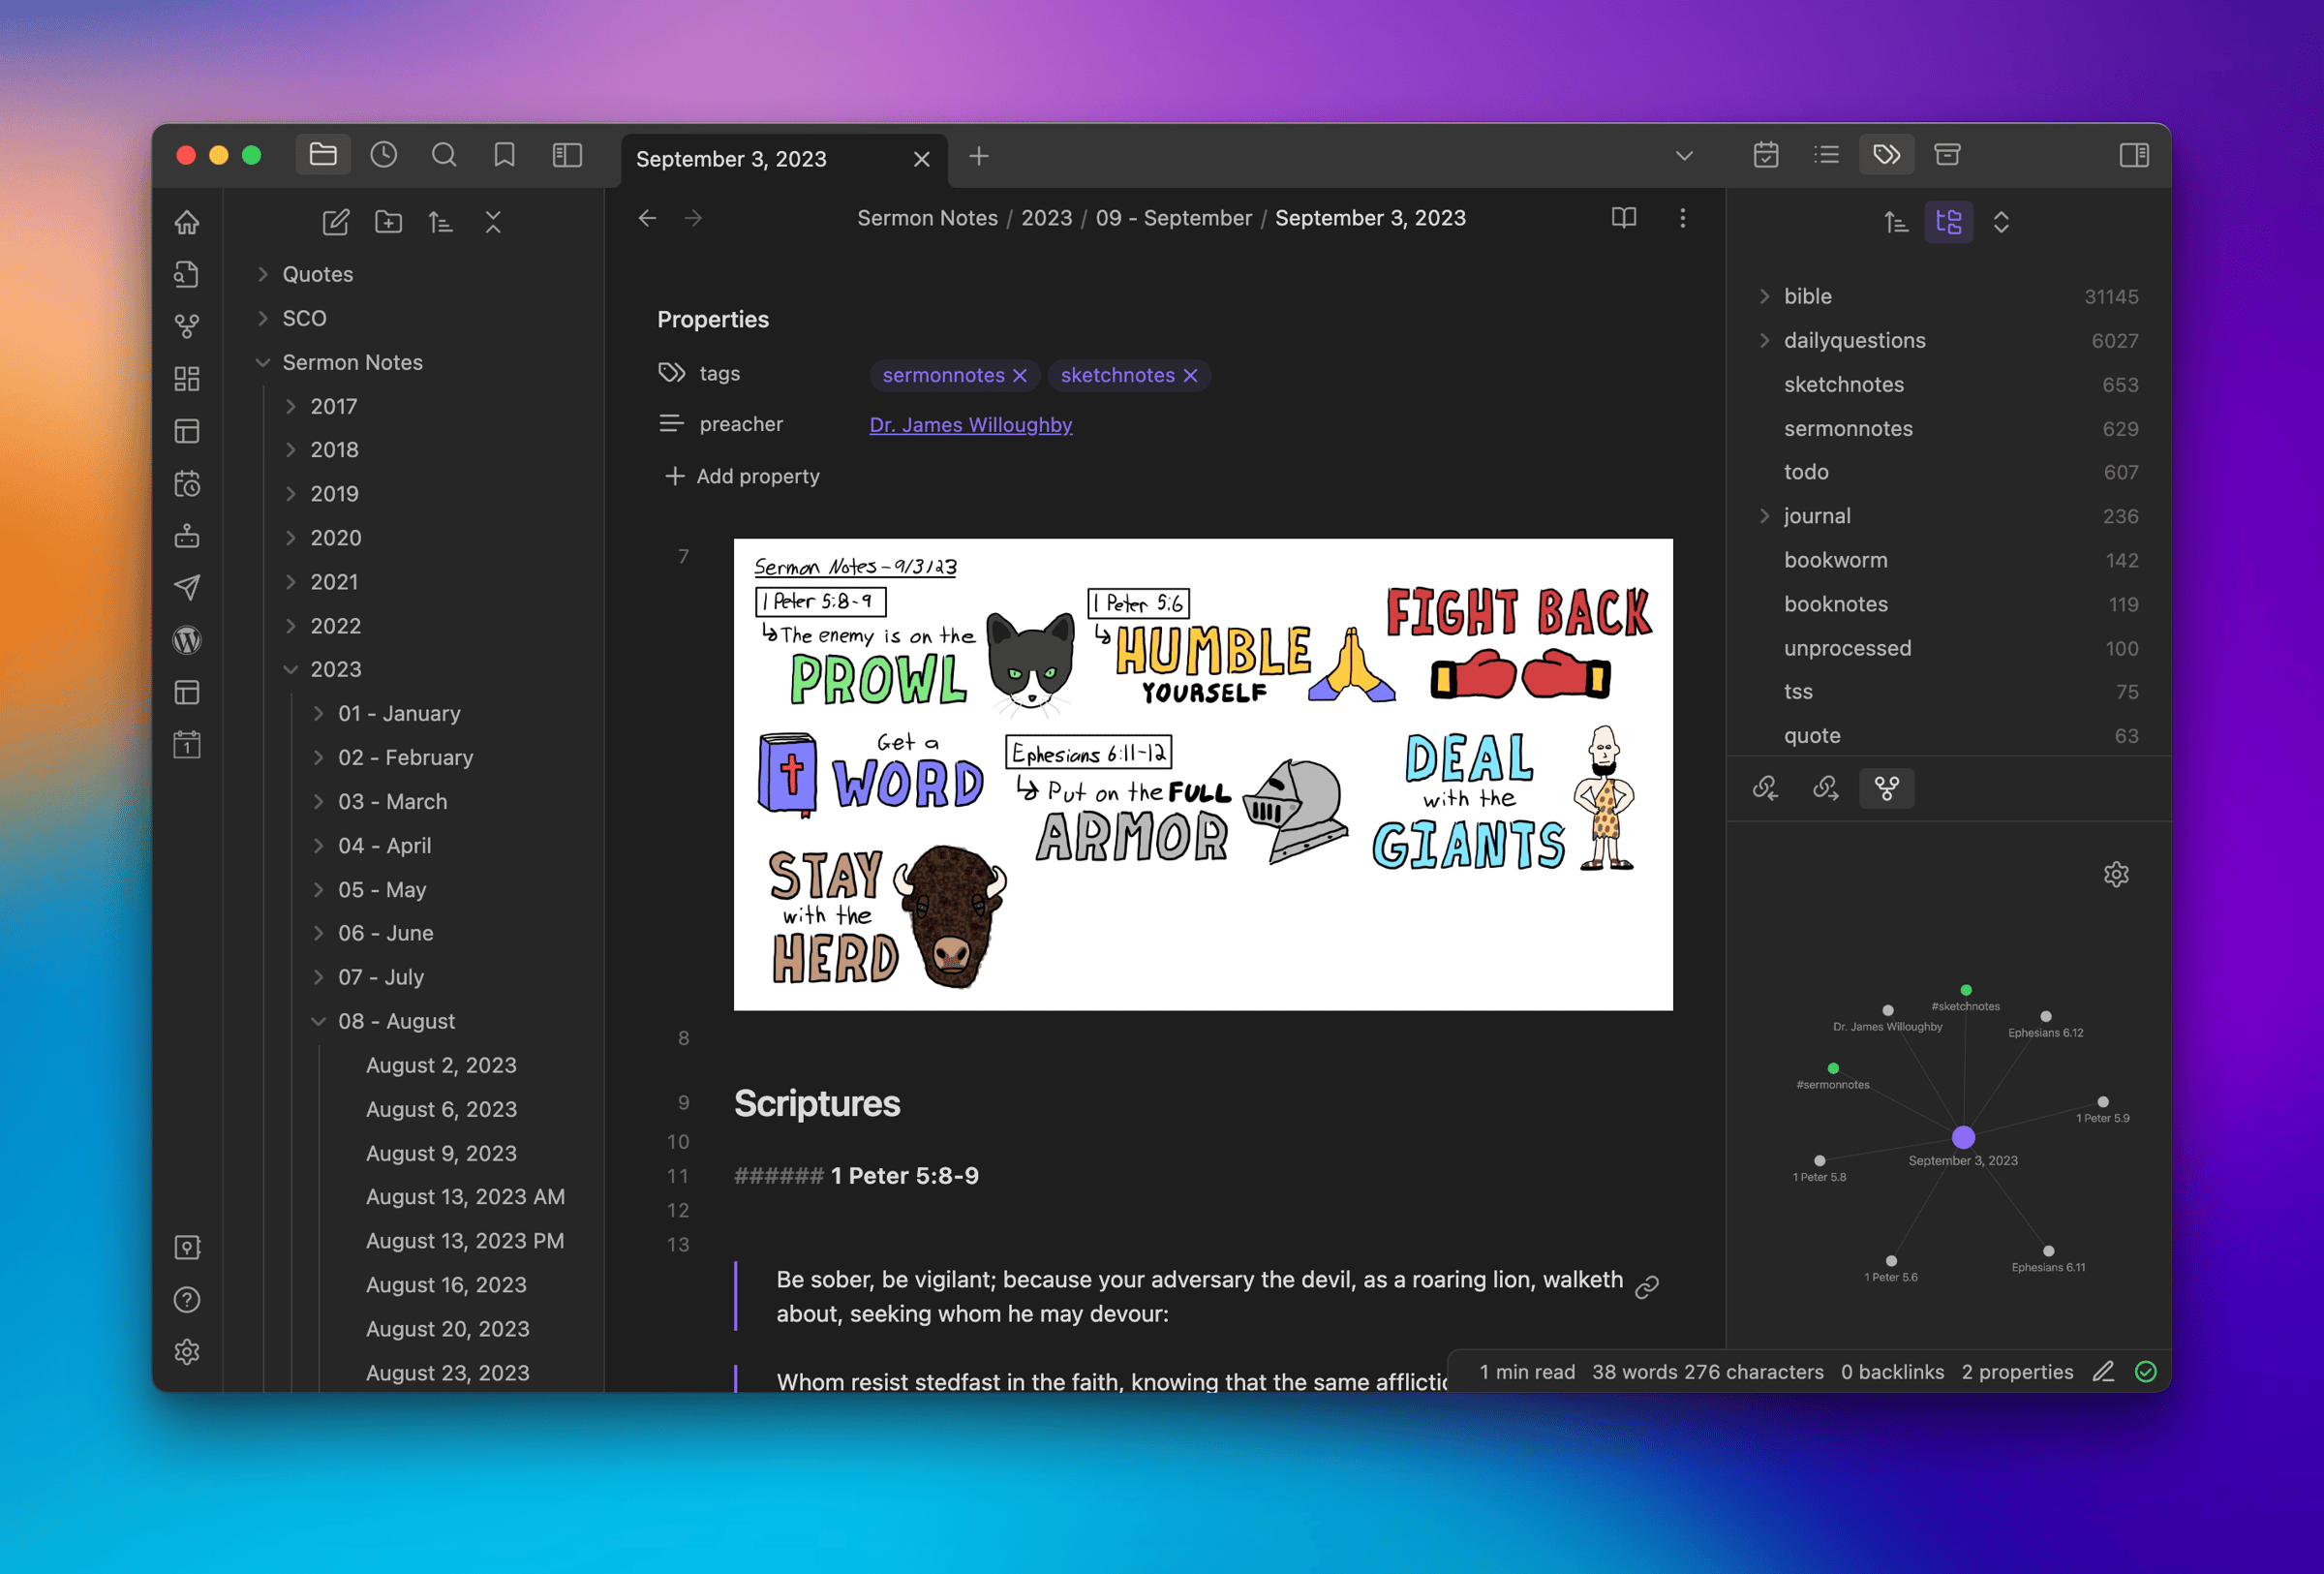
Task: Toggle the right sidebar
Action: pyautogui.click(x=2133, y=155)
